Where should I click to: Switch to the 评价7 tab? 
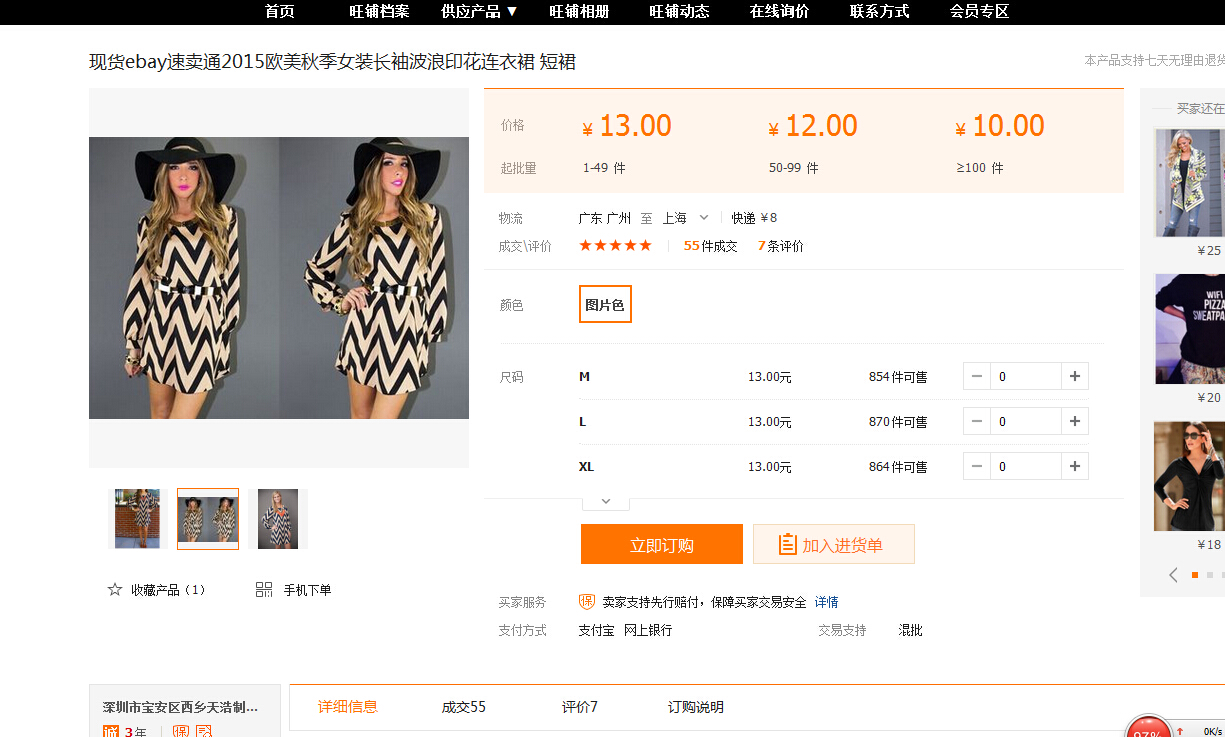coord(579,707)
